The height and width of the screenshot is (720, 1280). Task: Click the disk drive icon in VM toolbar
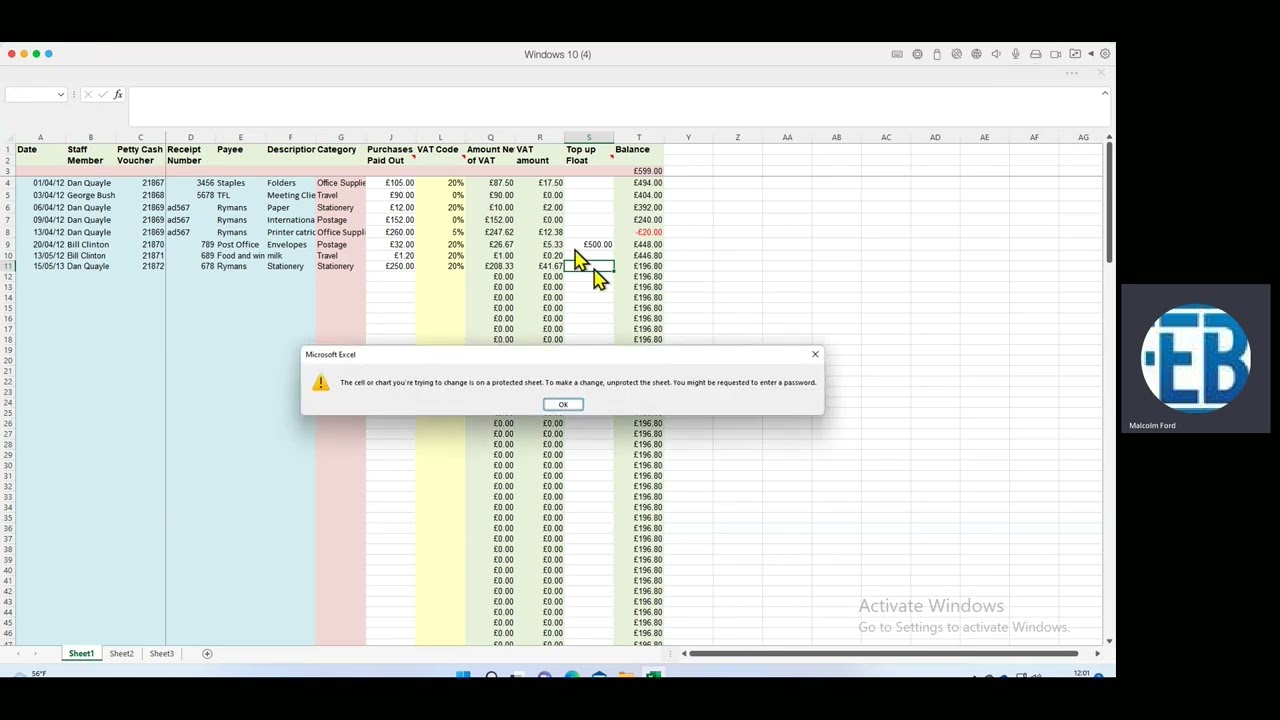1036,54
